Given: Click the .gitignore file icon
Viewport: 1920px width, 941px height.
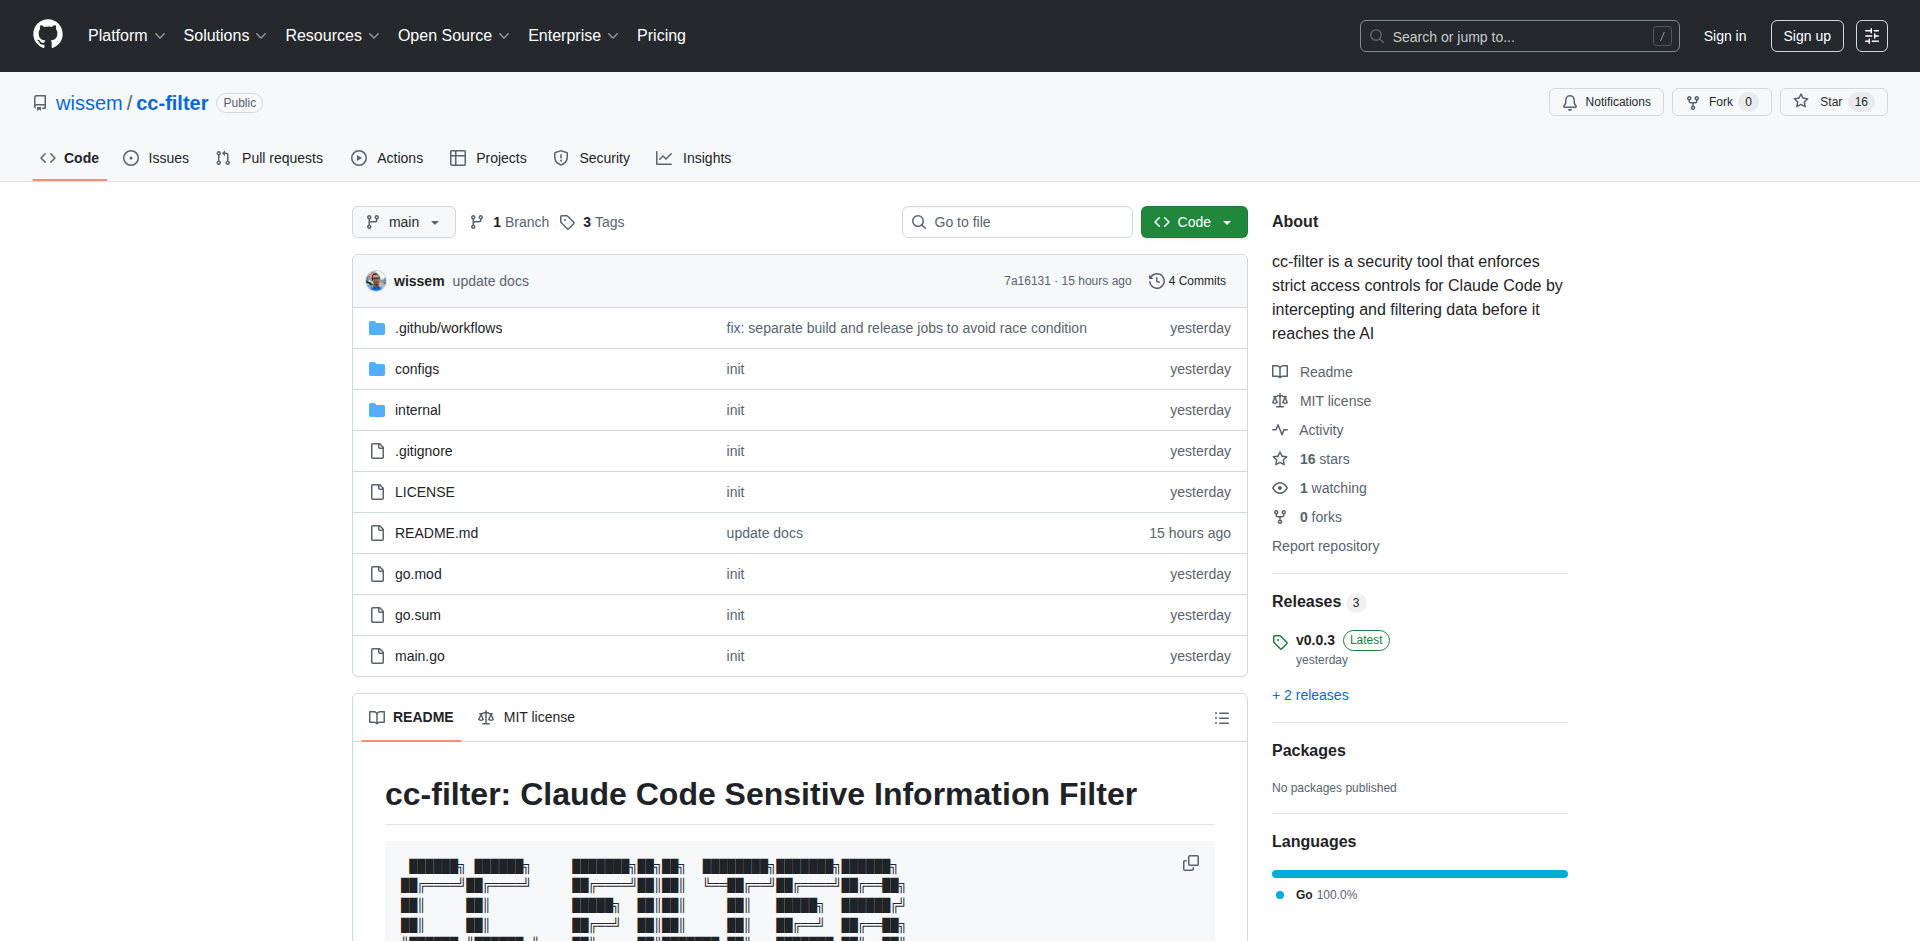Looking at the screenshot, I should 377,451.
